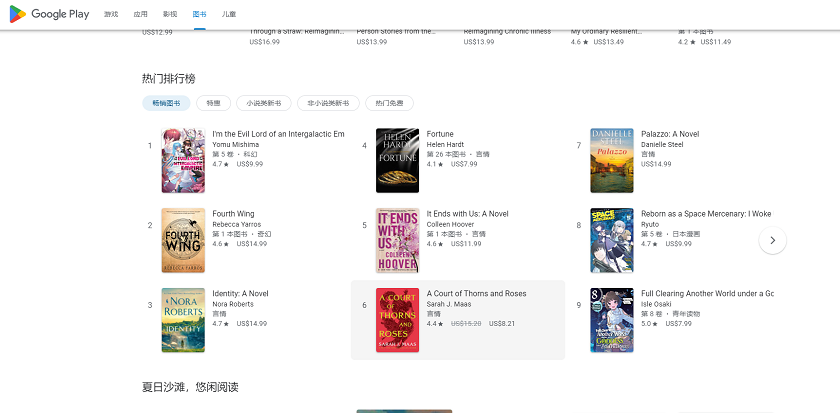Open the Danielle Steel Palazzo cover
The width and height of the screenshot is (840, 413).
tap(612, 161)
